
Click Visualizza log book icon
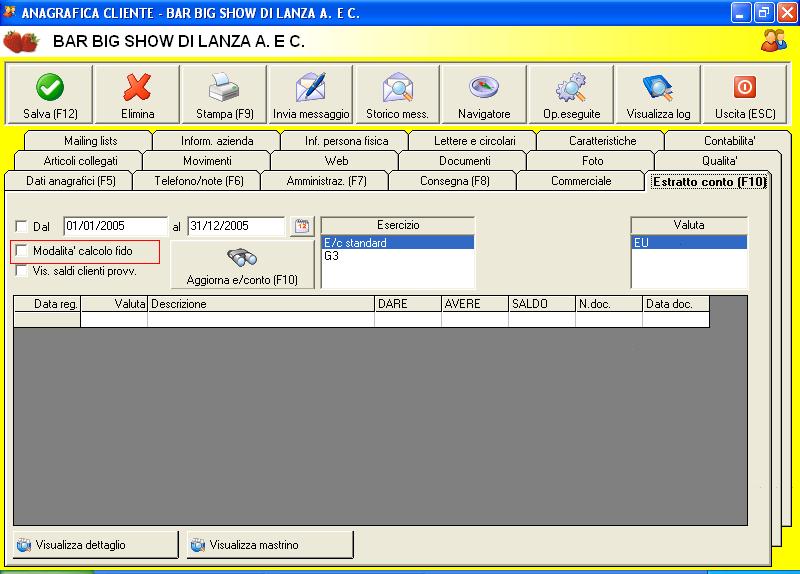pyautogui.click(x=658, y=87)
